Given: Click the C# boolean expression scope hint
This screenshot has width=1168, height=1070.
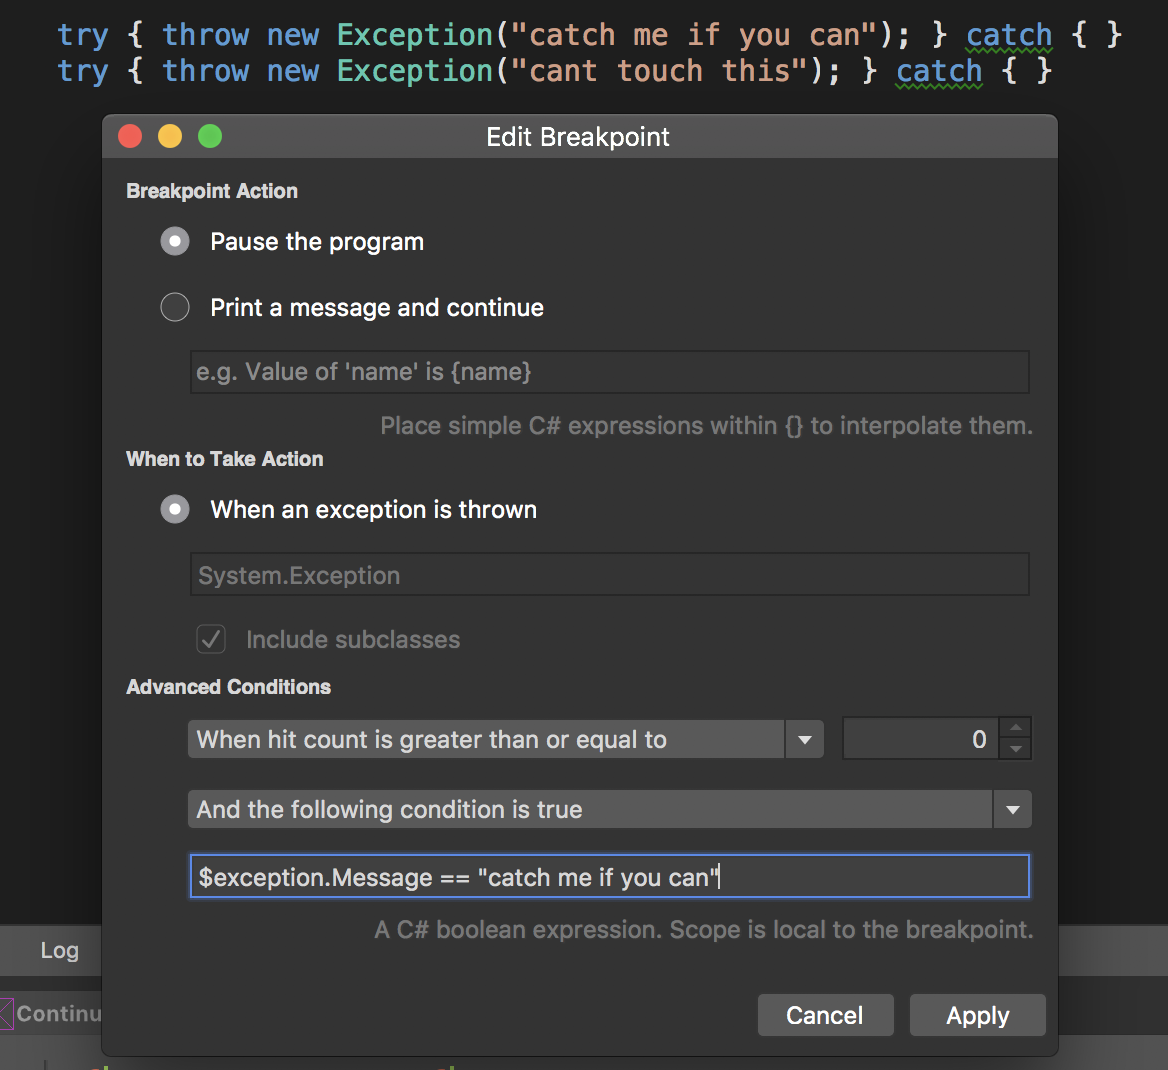Looking at the screenshot, I should (704, 929).
